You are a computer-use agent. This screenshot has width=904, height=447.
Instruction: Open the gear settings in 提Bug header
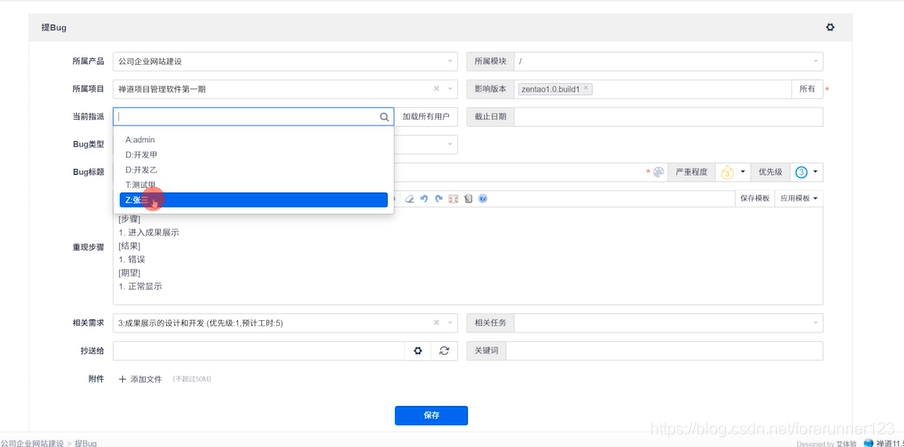click(830, 27)
